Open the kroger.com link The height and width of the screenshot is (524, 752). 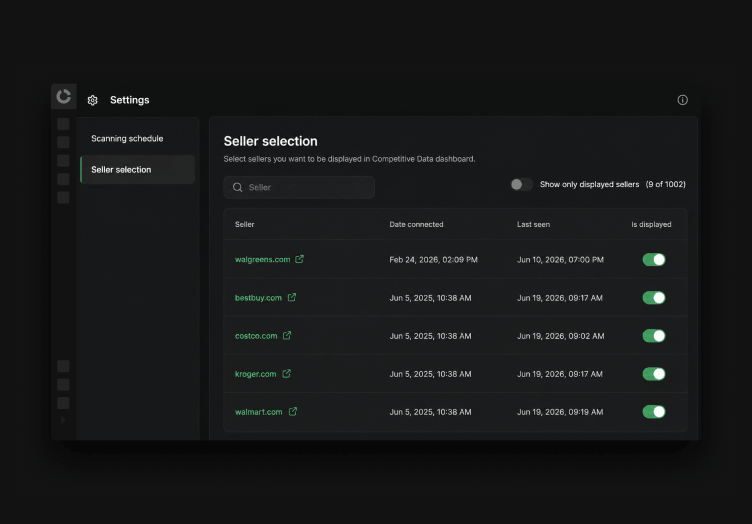click(256, 374)
